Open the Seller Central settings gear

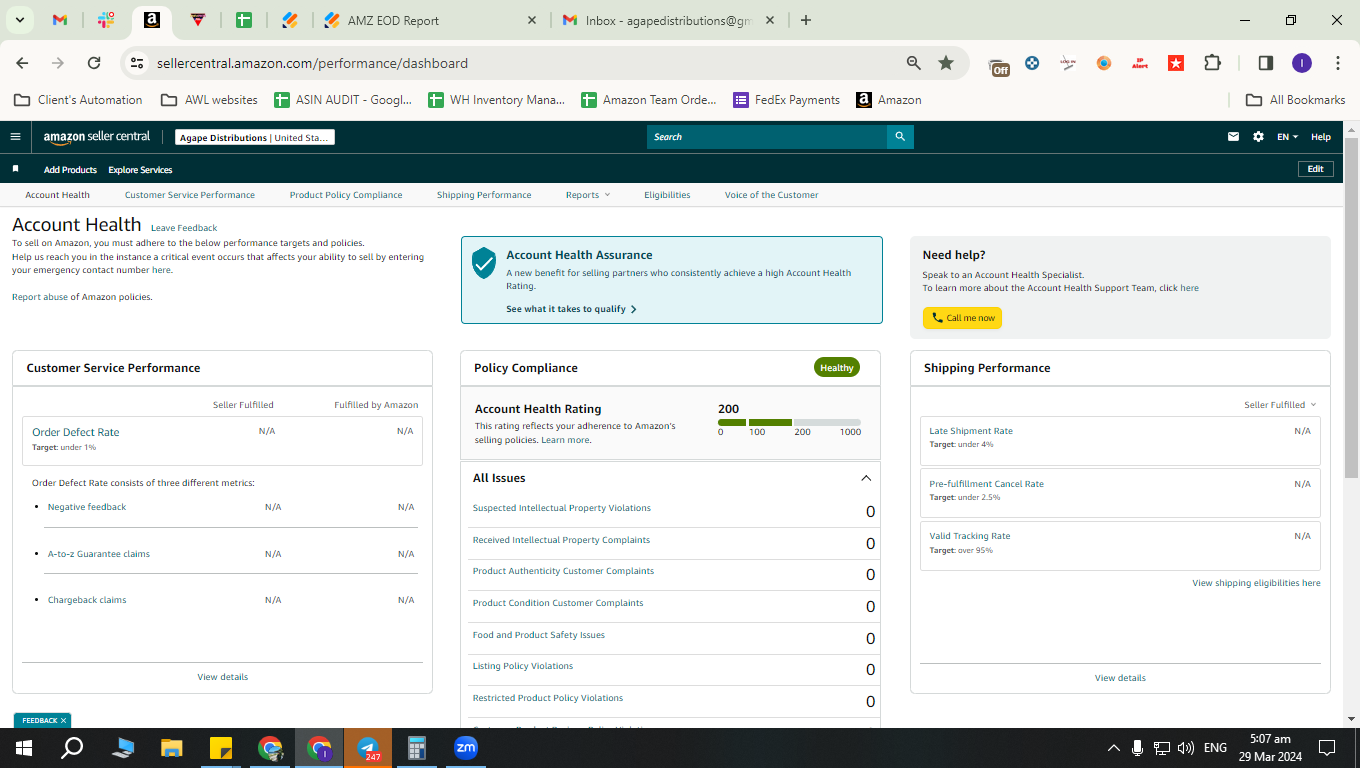pyautogui.click(x=1258, y=137)
